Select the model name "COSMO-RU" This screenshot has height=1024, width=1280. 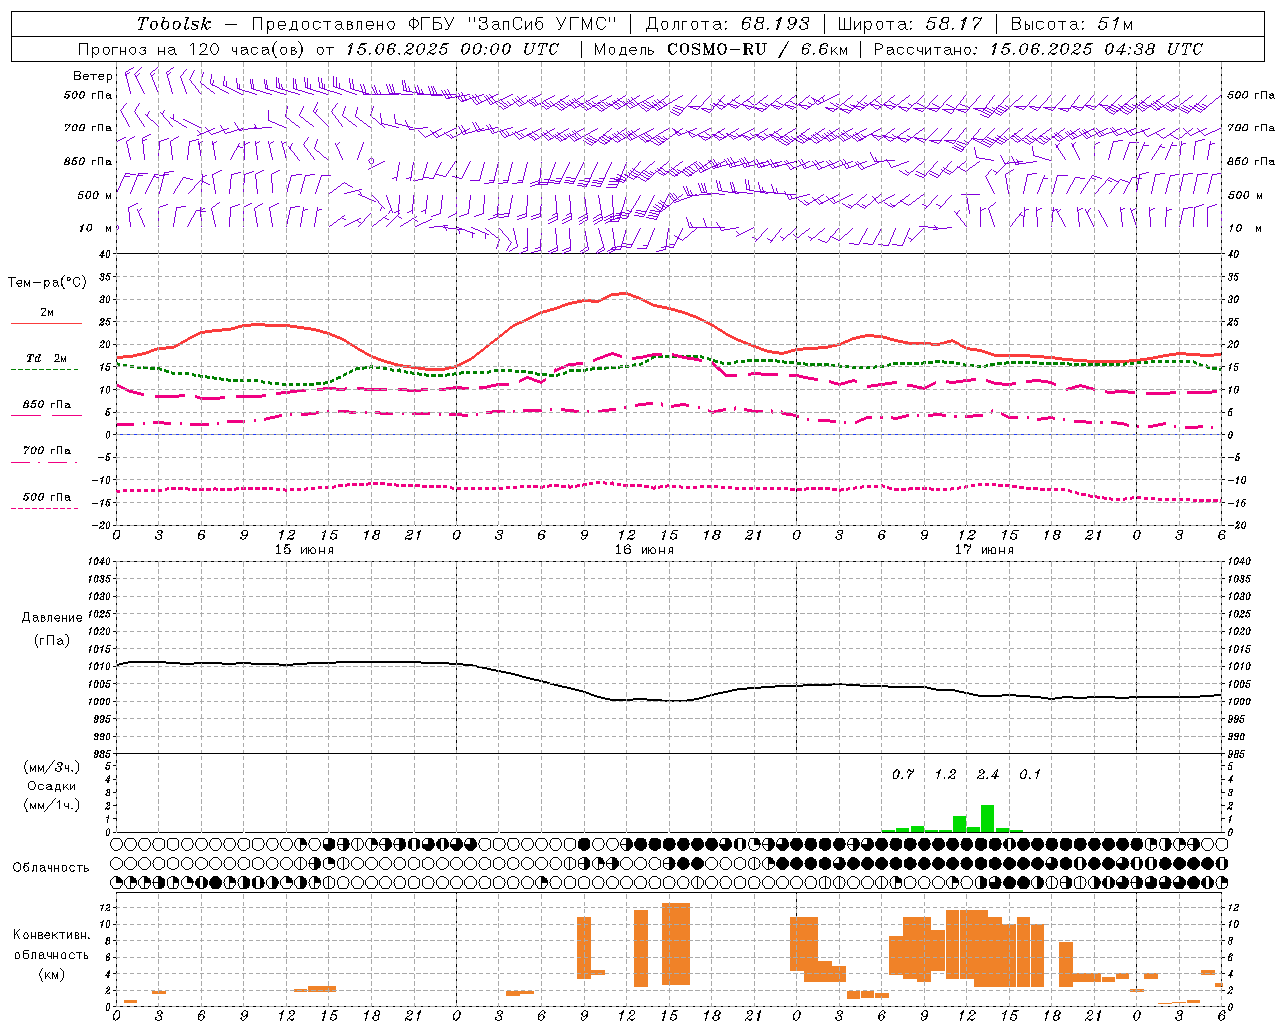(717, 49)
